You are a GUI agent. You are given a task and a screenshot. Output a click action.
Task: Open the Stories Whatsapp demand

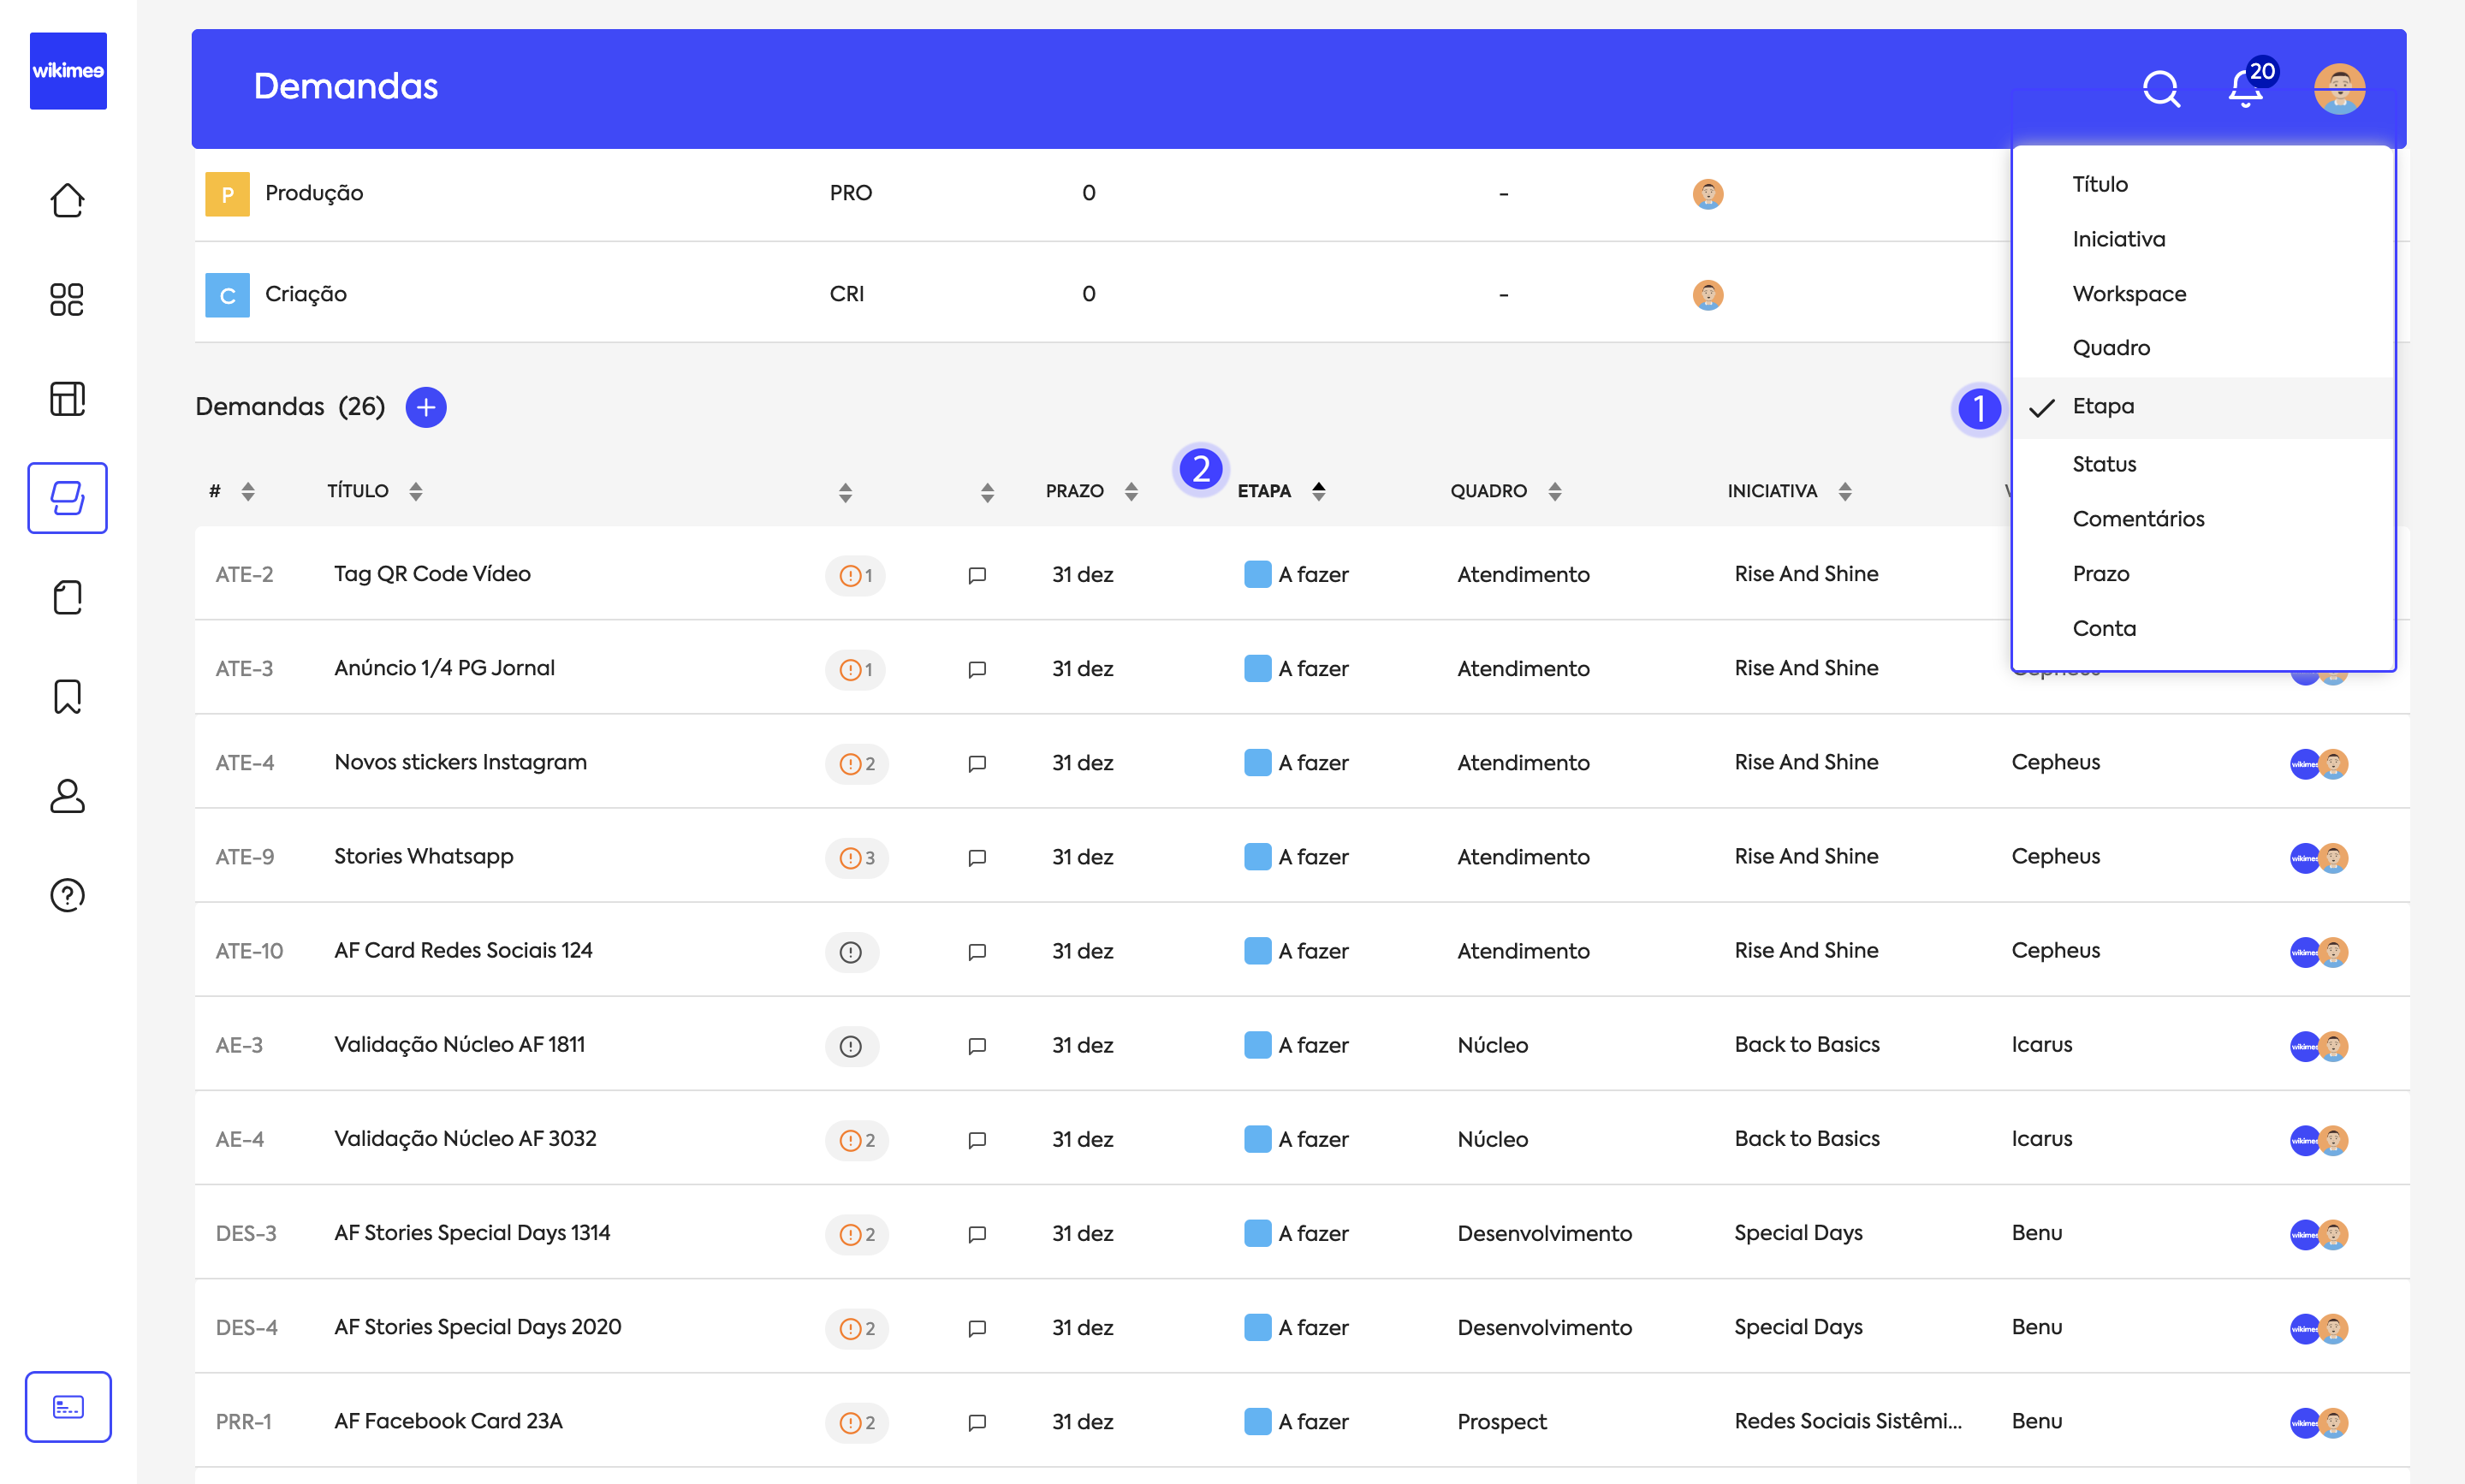(x=424, y=857)
